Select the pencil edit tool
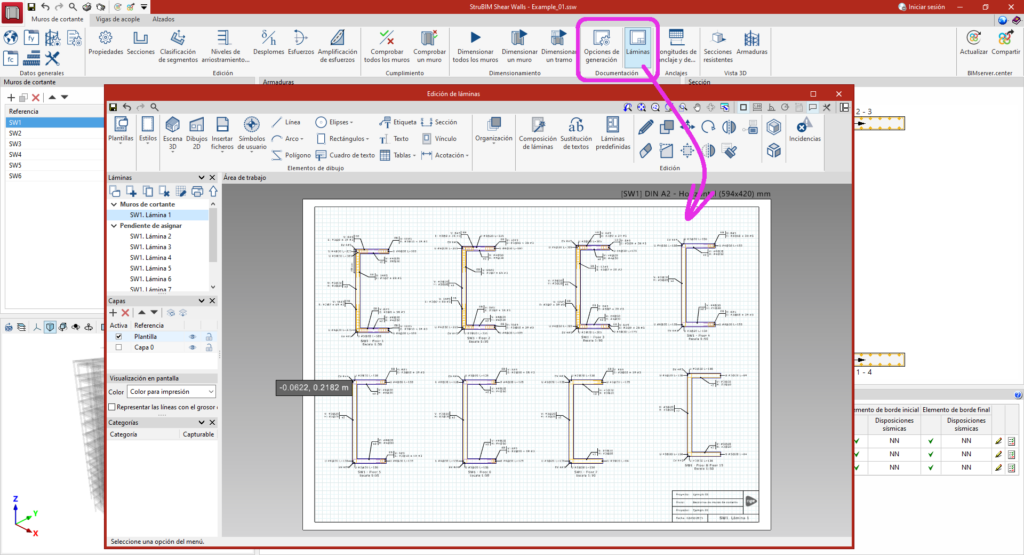 pyautogui.click(x=645, y=127)
